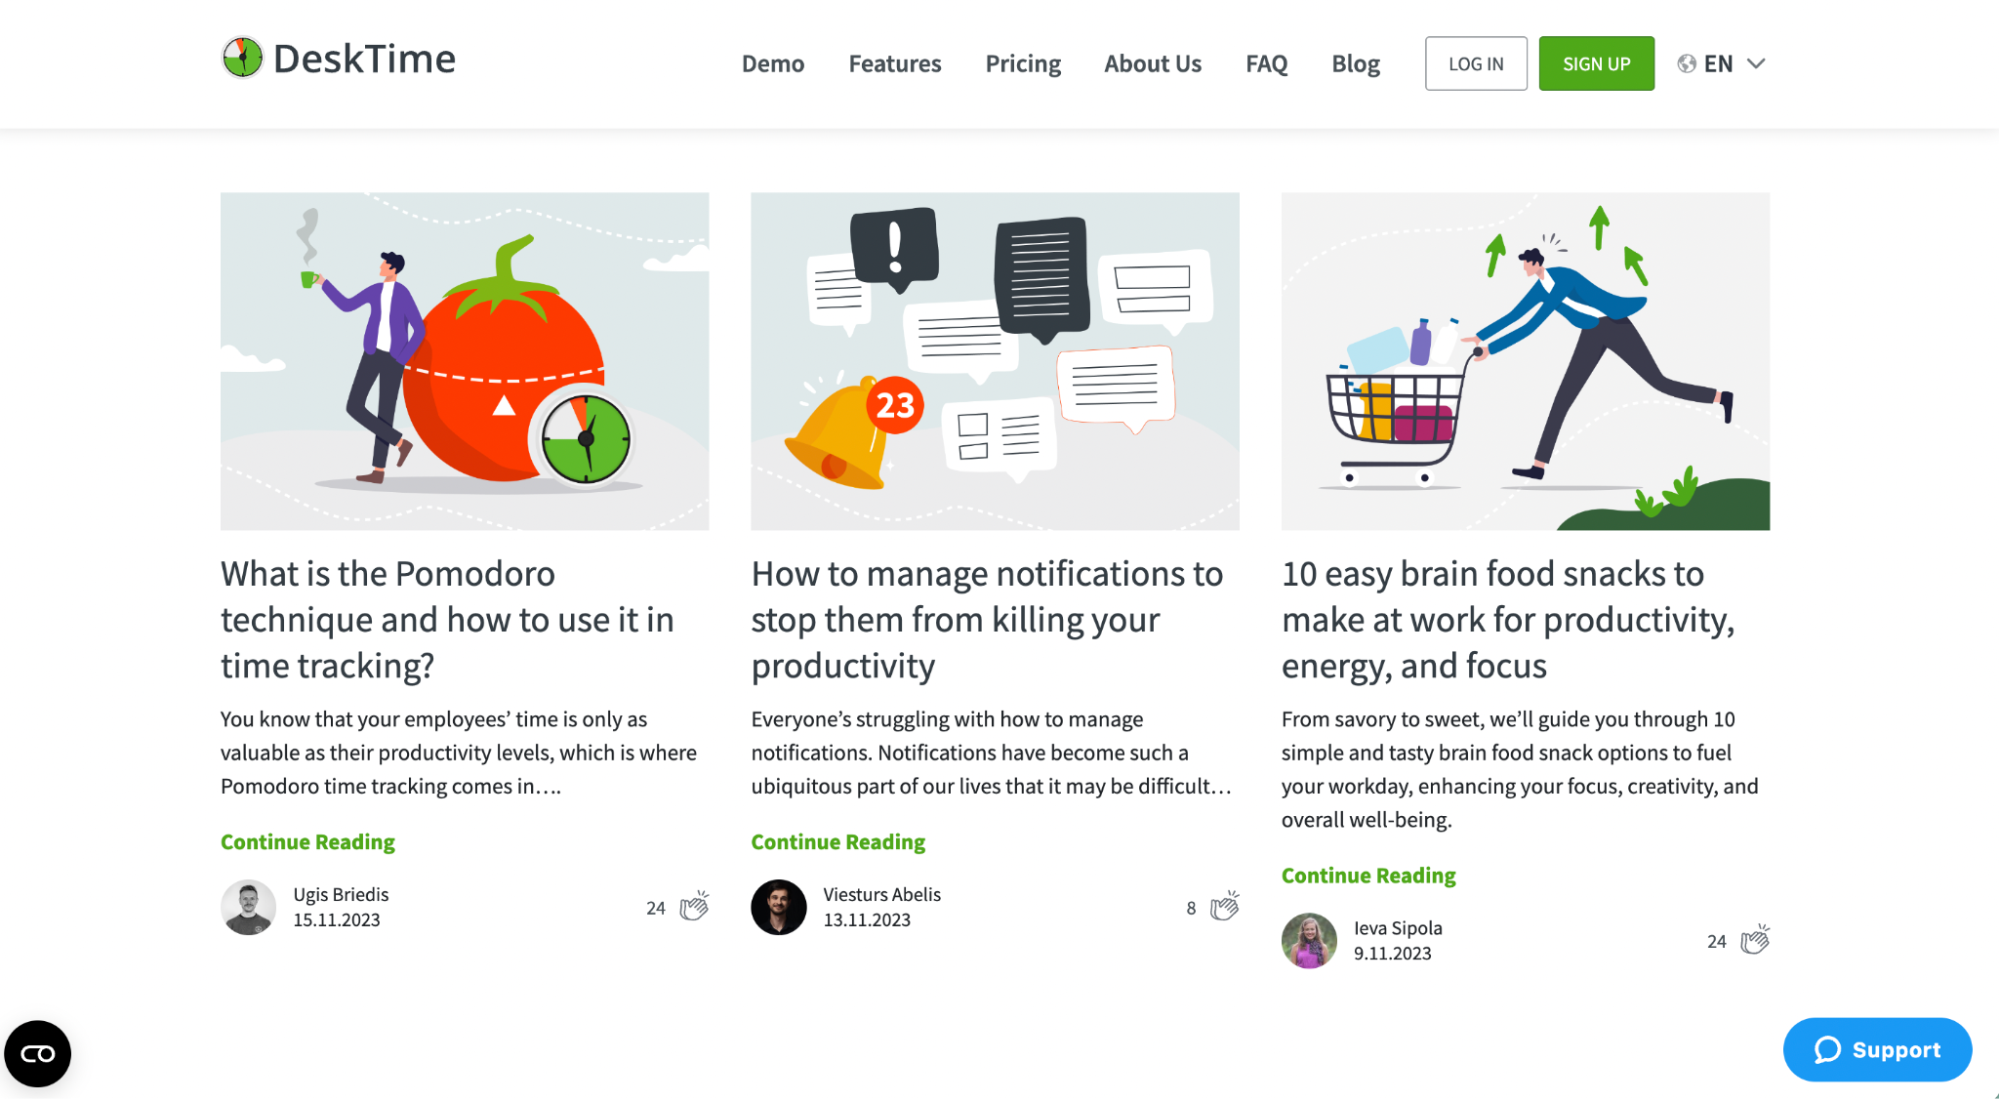
Task: Continue reading the brain food article
Action: tap(1368, 875)
